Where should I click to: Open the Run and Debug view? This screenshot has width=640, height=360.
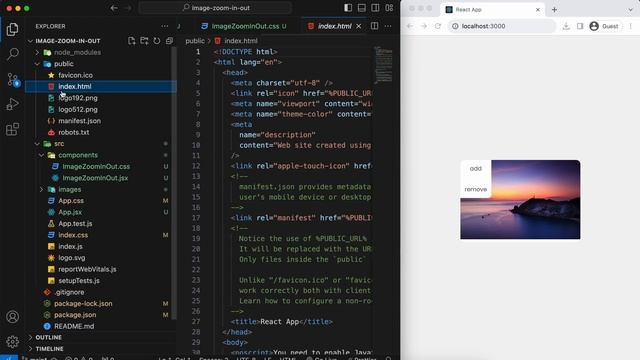click(x=12, y=104)
